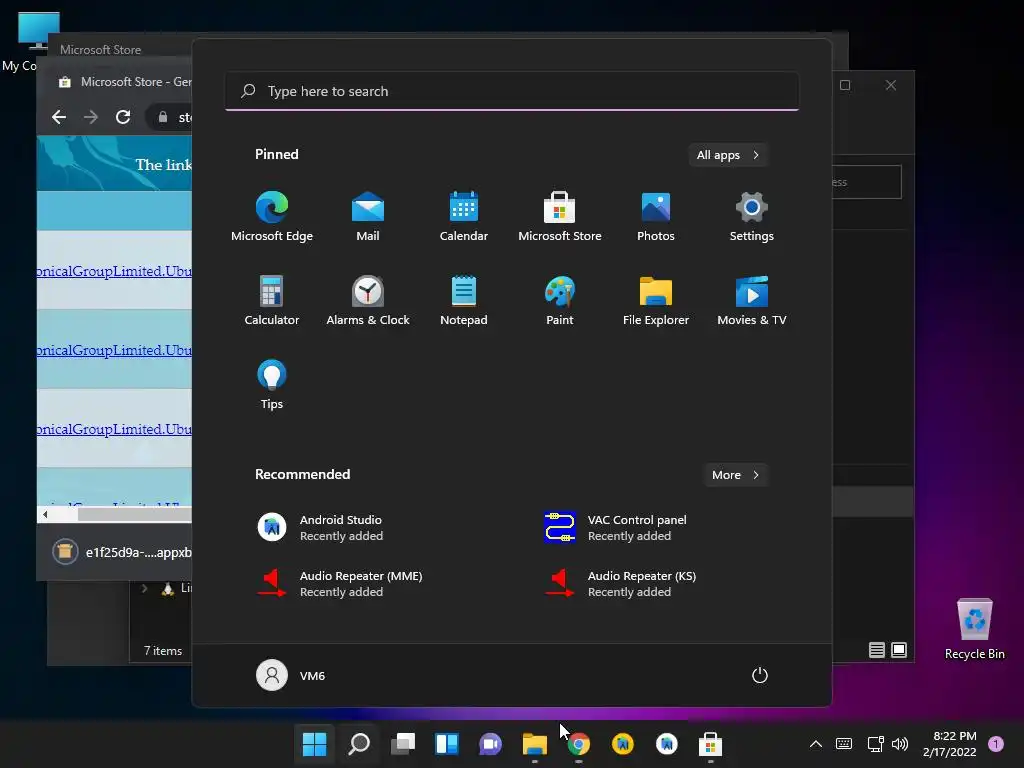
Task: Switch File Explorer to details view
Action: pos(876,650)
